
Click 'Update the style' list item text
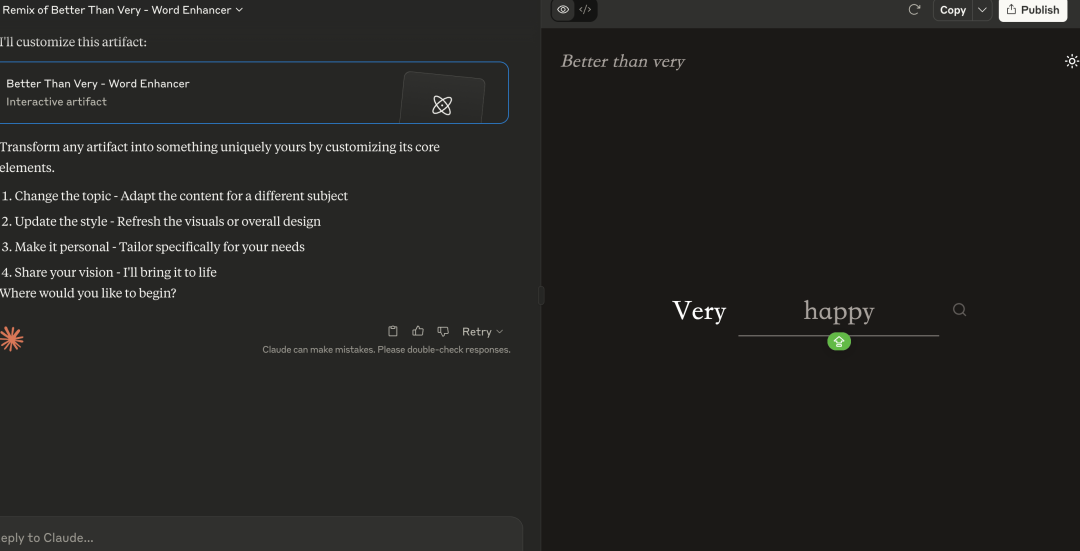click(167, 221)
